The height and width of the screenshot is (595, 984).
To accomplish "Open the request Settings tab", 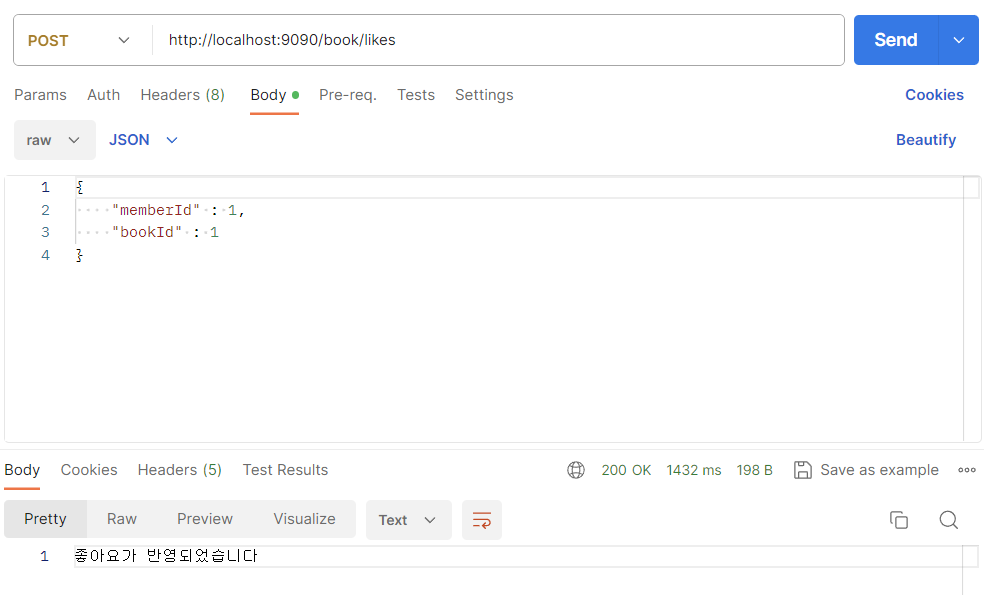I will [x=484, y=95].
